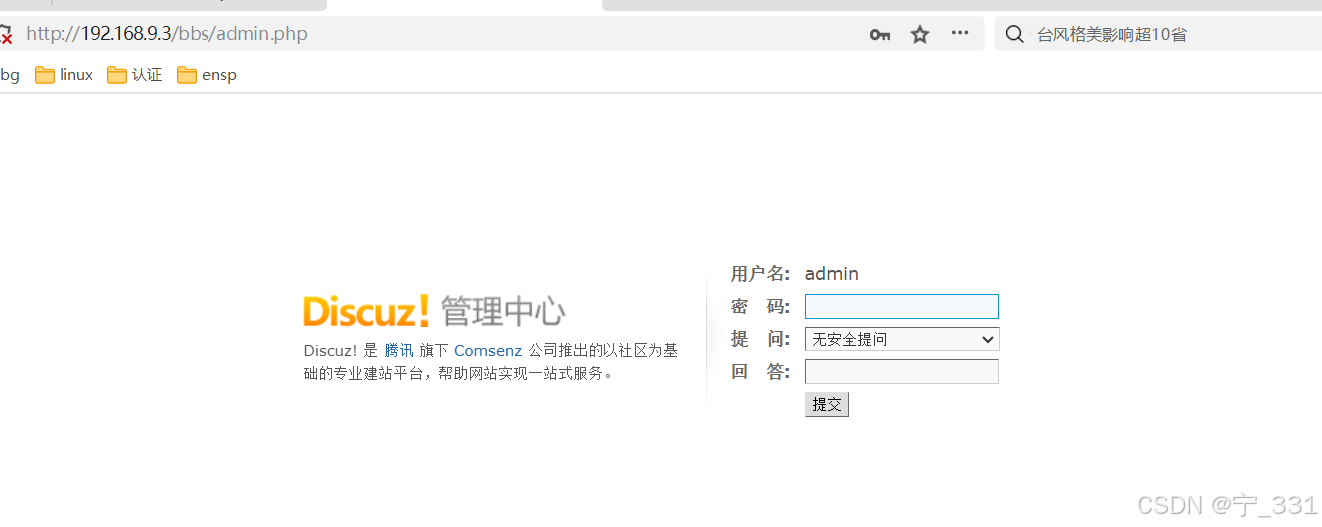
Task: Click the admin username text
Action: pos(832,274)
